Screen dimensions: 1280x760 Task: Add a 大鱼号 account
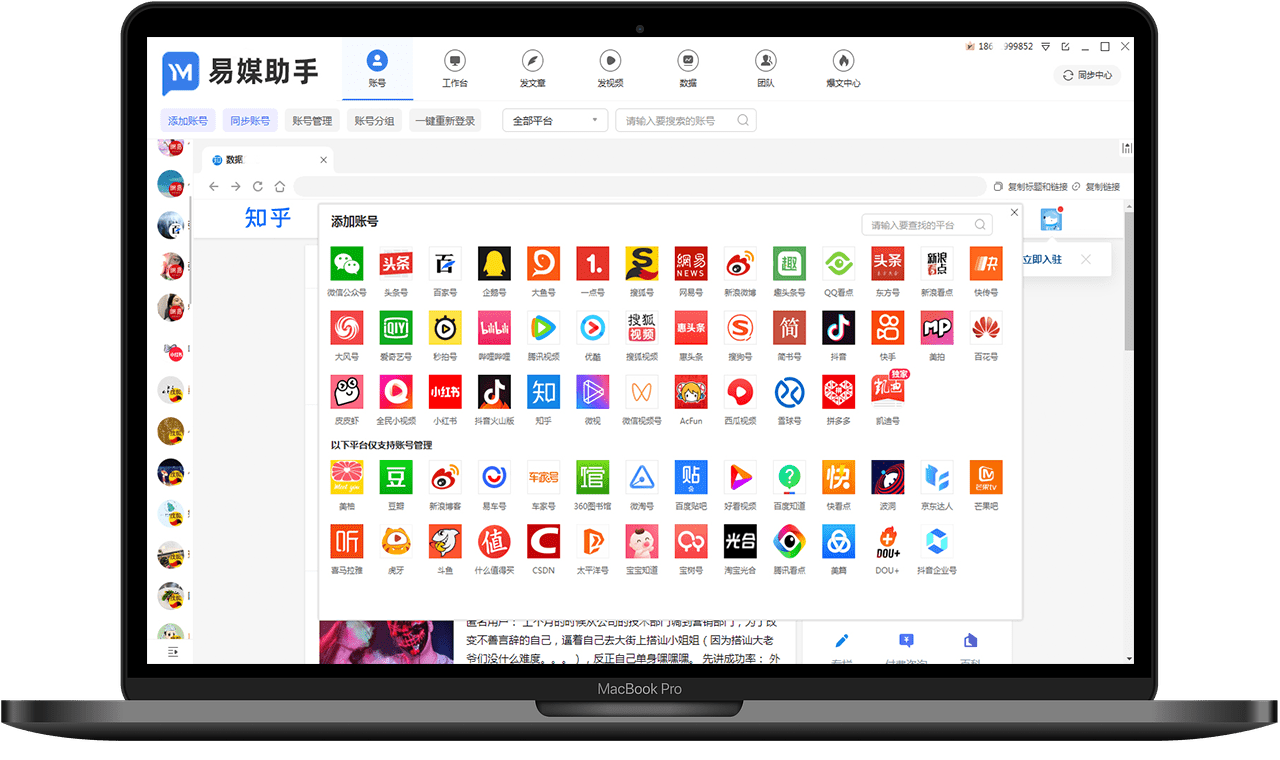(x=543, y=264)
